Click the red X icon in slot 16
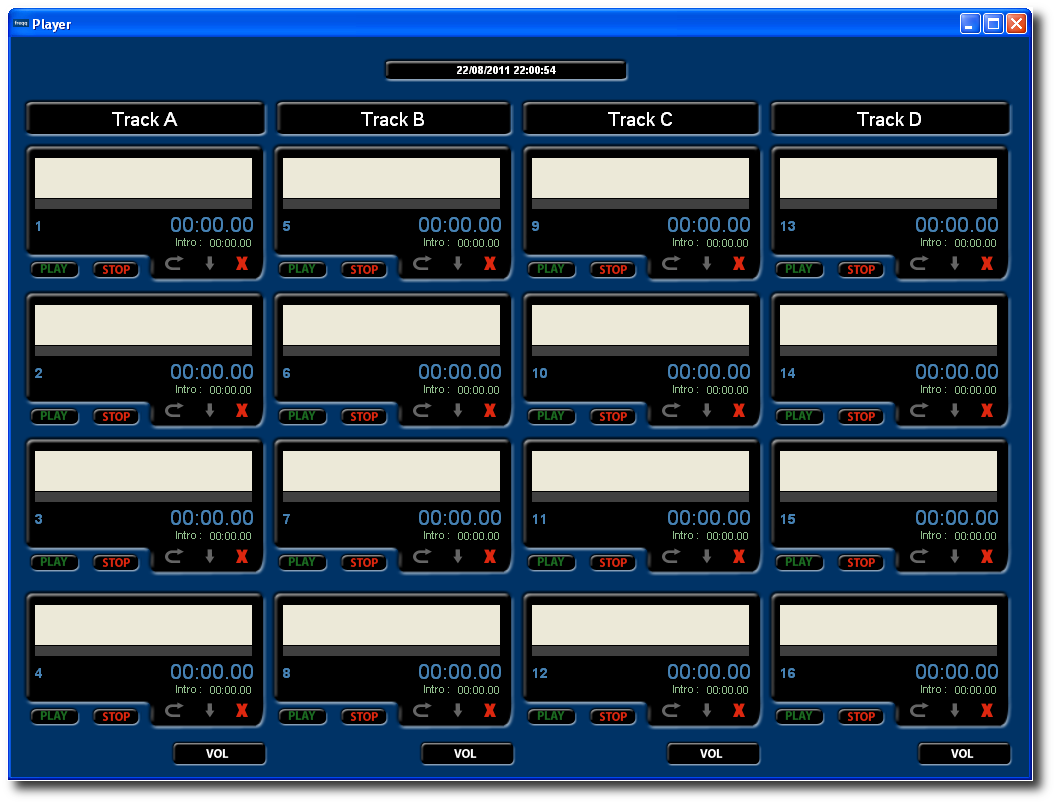1056x804 pixels. click(x=987, y=711)
